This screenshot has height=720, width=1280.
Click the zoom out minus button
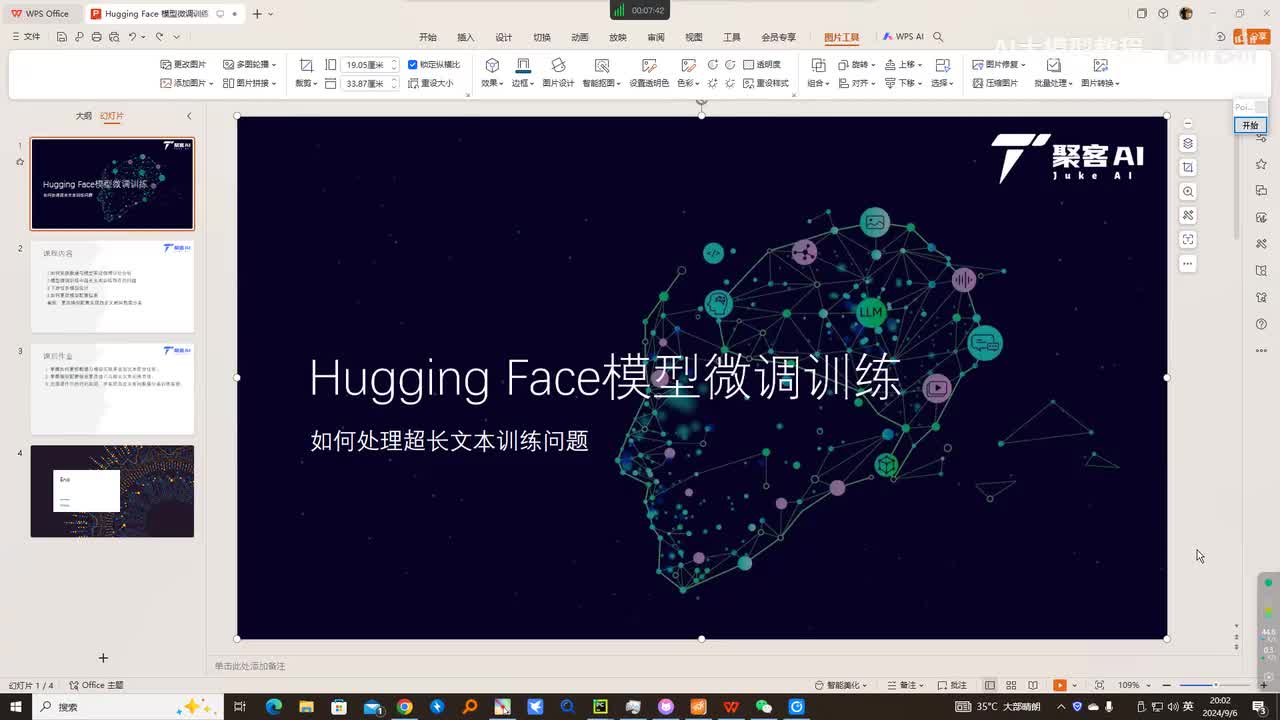tap(1166, 685)
